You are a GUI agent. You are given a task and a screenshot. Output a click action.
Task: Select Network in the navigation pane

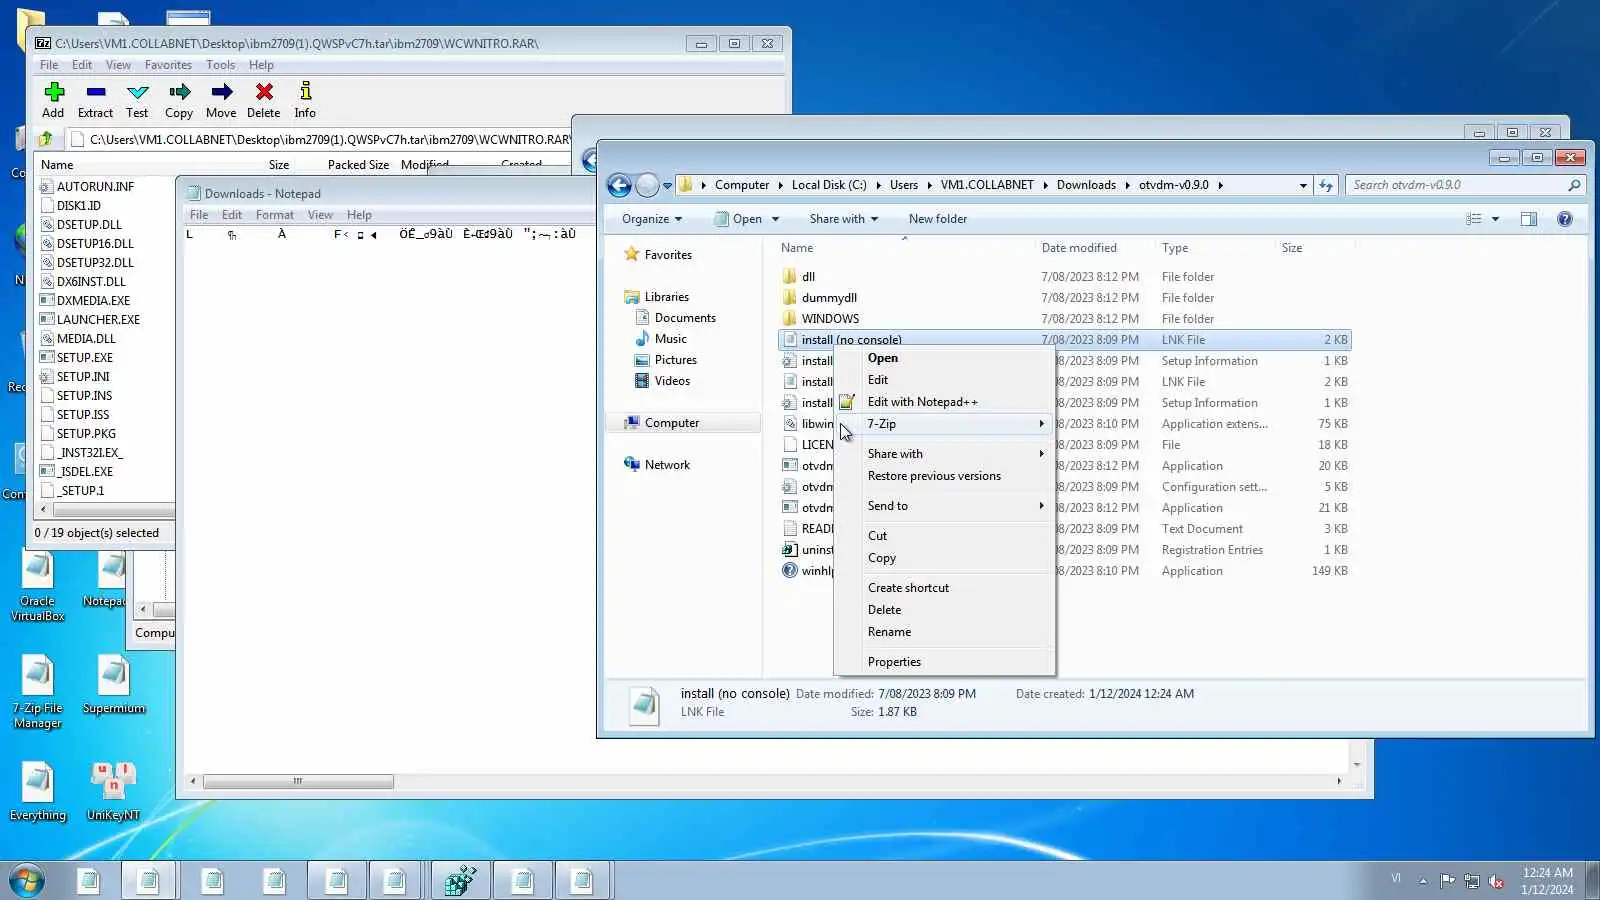click(x=667, y=465)
